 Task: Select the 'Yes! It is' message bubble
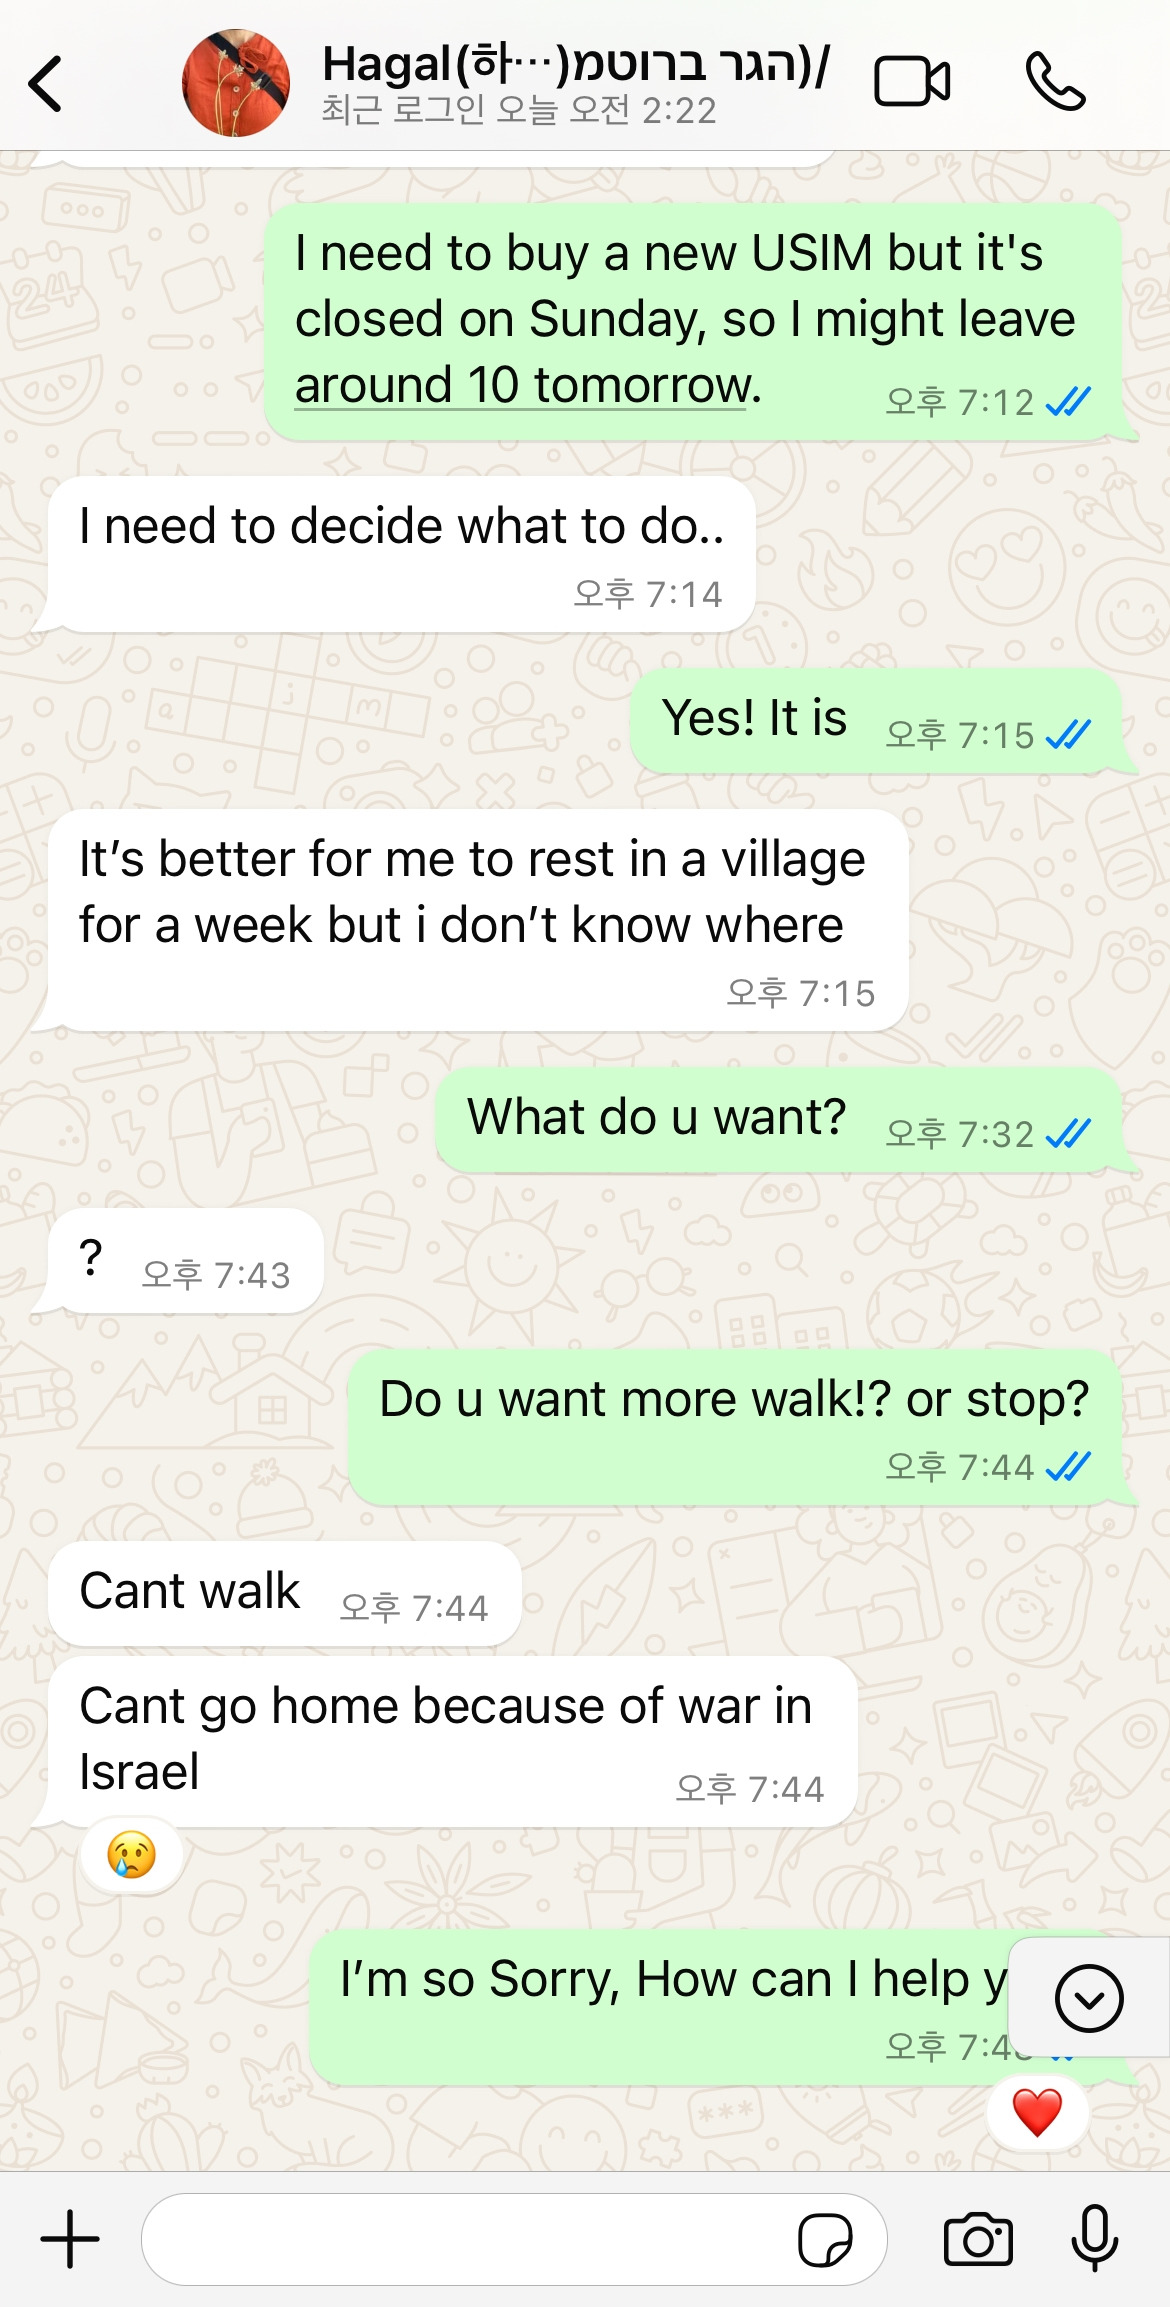[876, 721]
